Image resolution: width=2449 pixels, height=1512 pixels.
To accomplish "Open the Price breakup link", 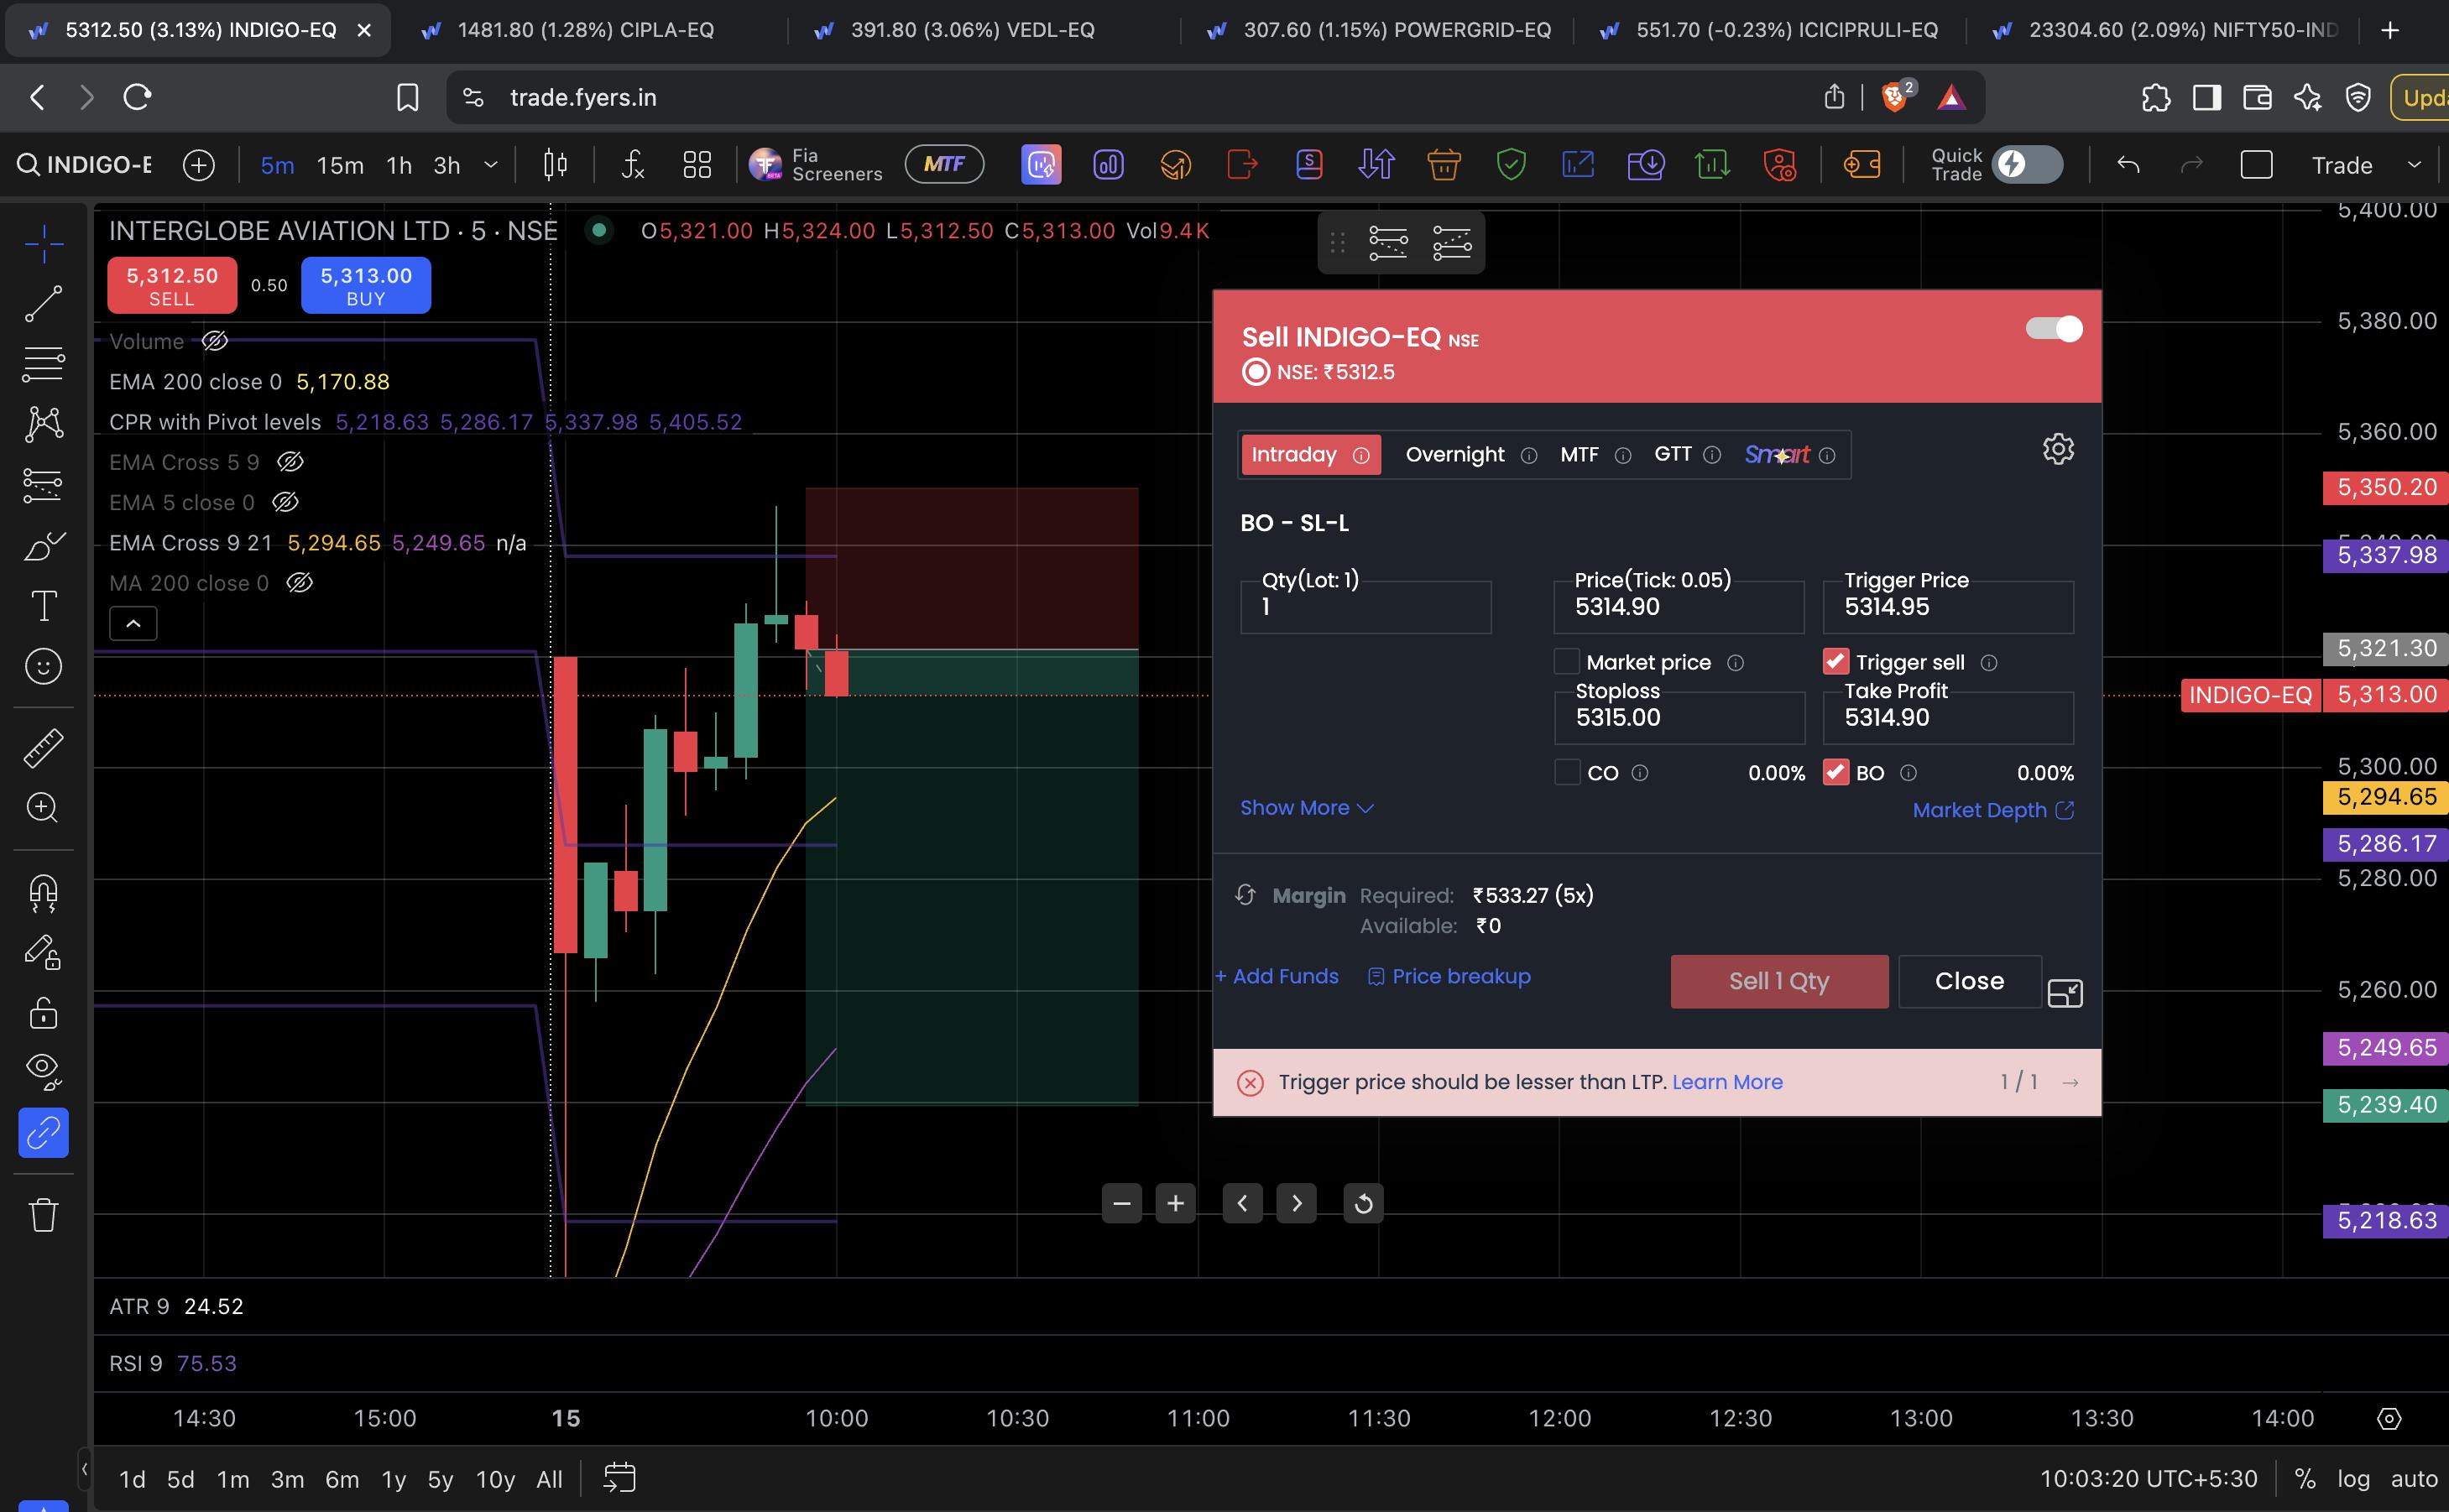I will 1449,976.
